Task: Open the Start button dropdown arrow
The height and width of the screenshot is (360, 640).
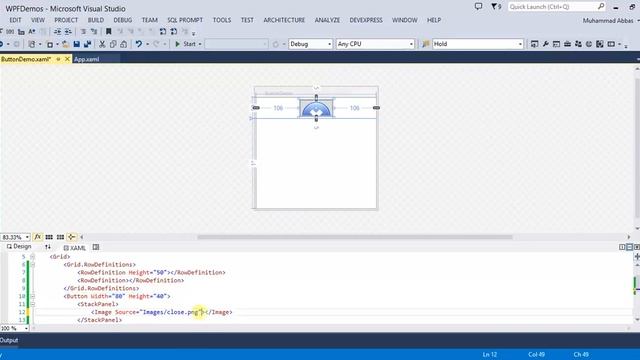Action: click(200, 44)
